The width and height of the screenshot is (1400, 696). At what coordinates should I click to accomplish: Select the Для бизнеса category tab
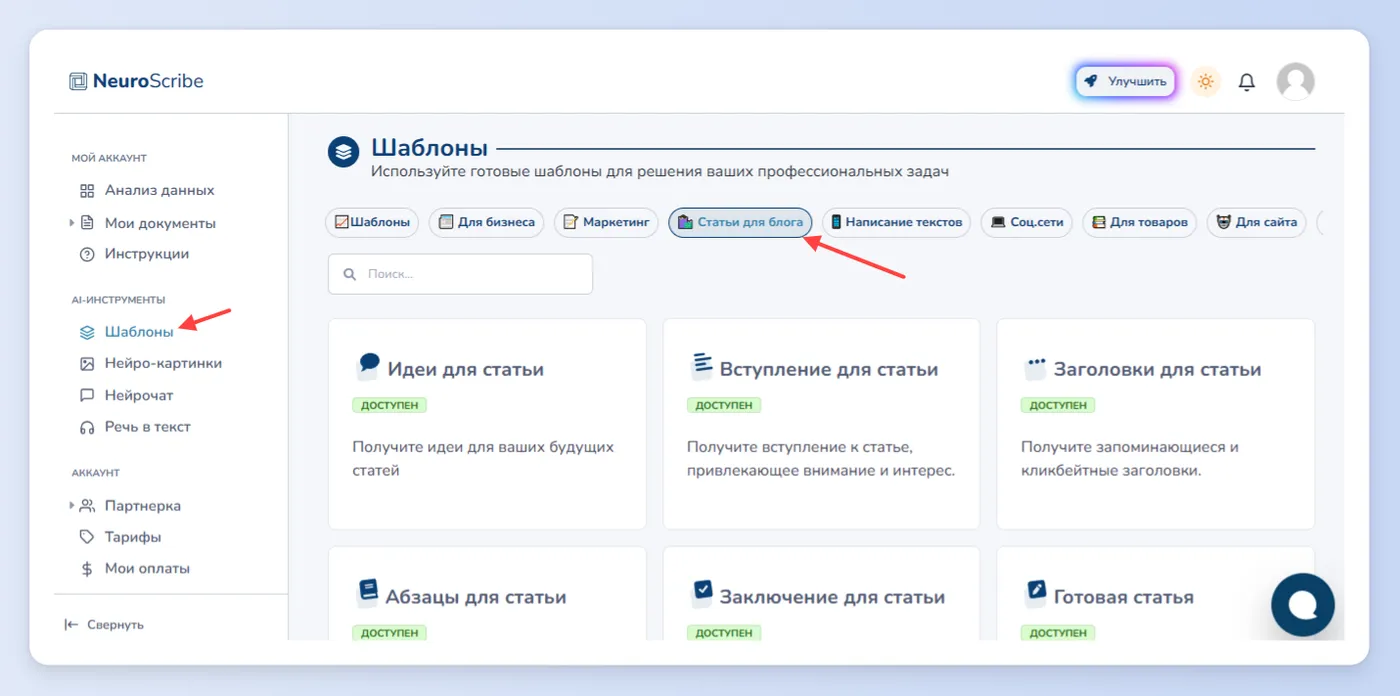coord(486,222)
